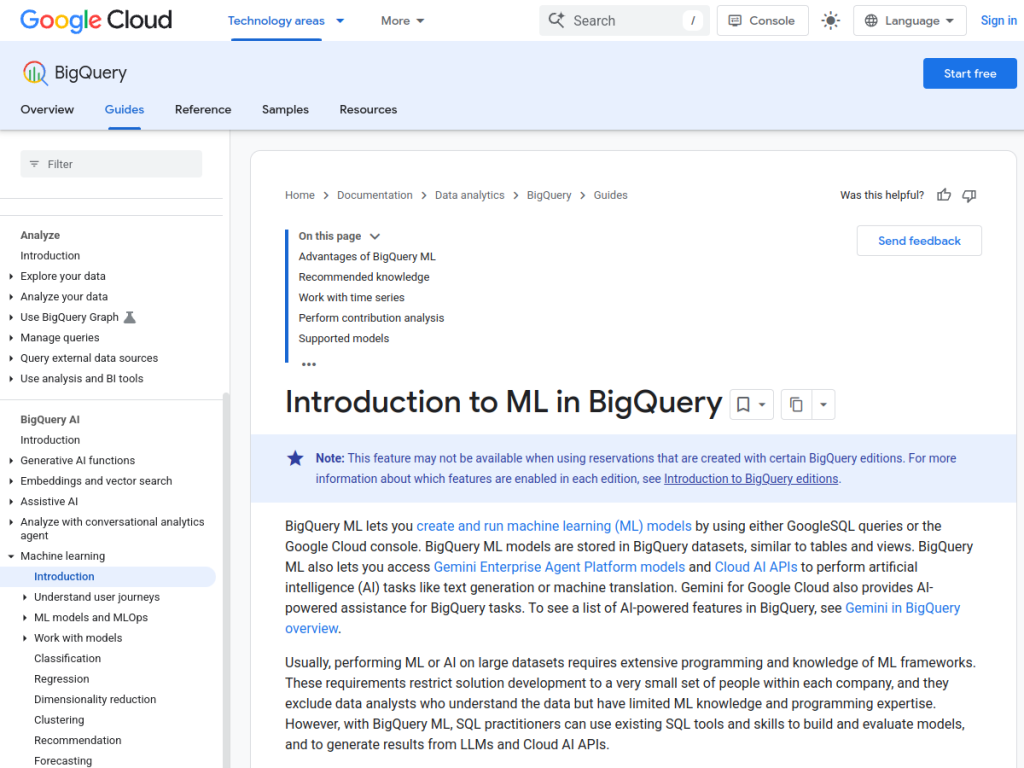Open Gemini Enterprise Agent Platform models link
This screenshot has width=1024, height=768.
559,567
